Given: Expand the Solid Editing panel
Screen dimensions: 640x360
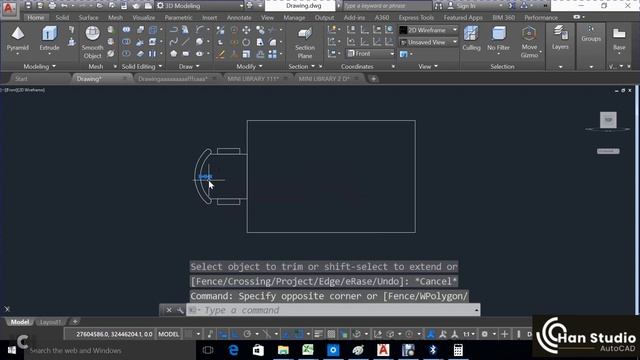Looking at the screenshot, I should tap(142, 66).
